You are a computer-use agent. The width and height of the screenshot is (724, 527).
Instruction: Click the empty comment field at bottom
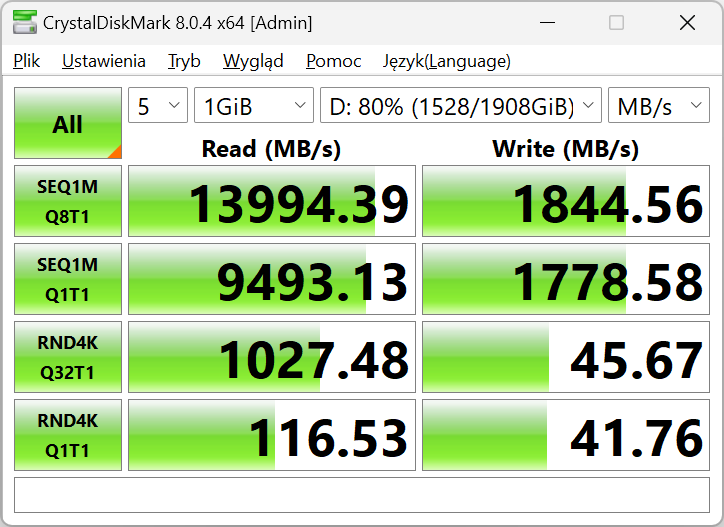pos(362,495)
